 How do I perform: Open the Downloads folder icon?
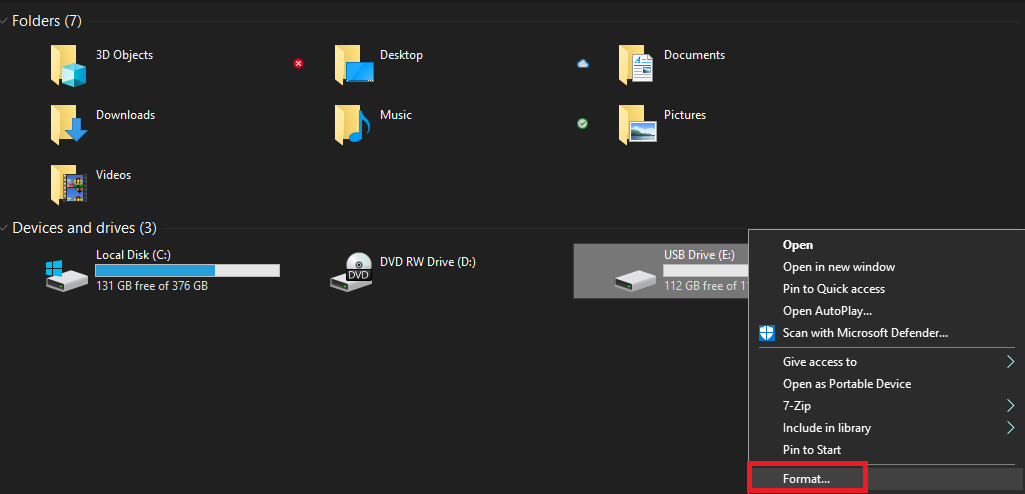coord(69,125)
